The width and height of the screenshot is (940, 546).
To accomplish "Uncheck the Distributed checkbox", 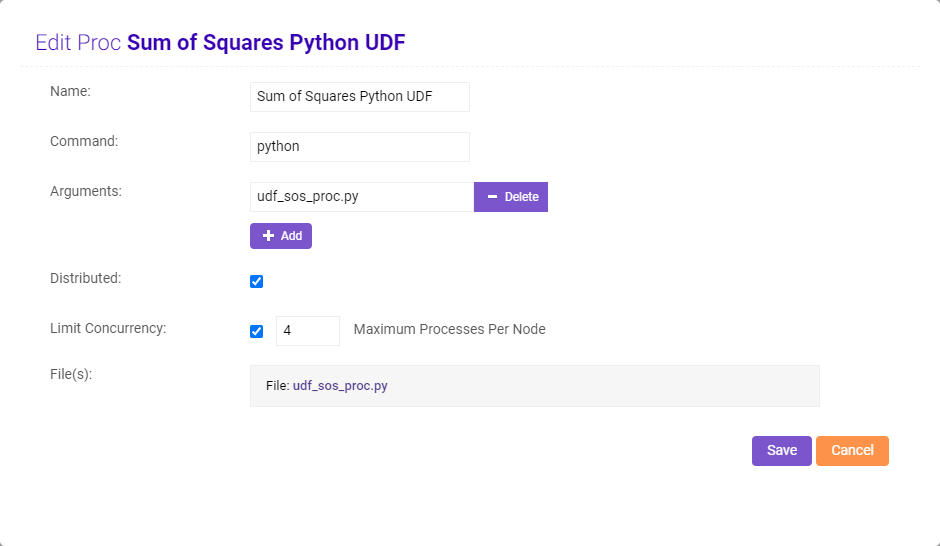I will point(256,281).
